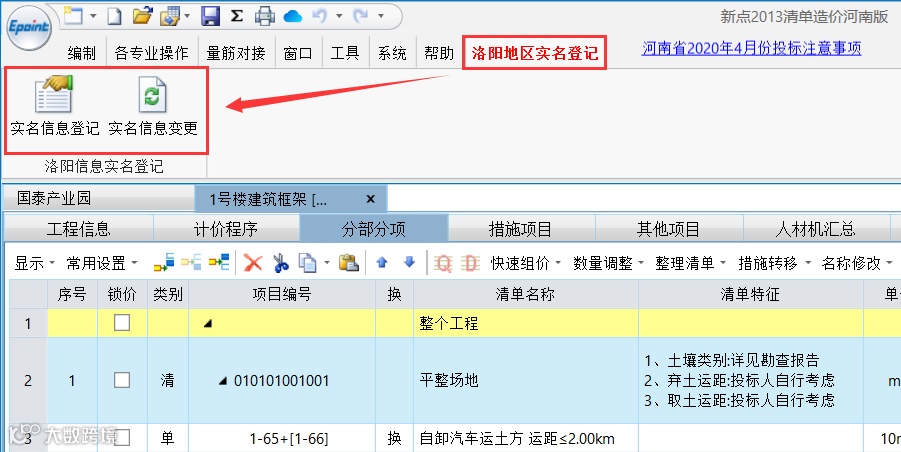Click the undo arrow icon
The height and width of the screenshot is (452, 901).
click(x=319, y=16)
